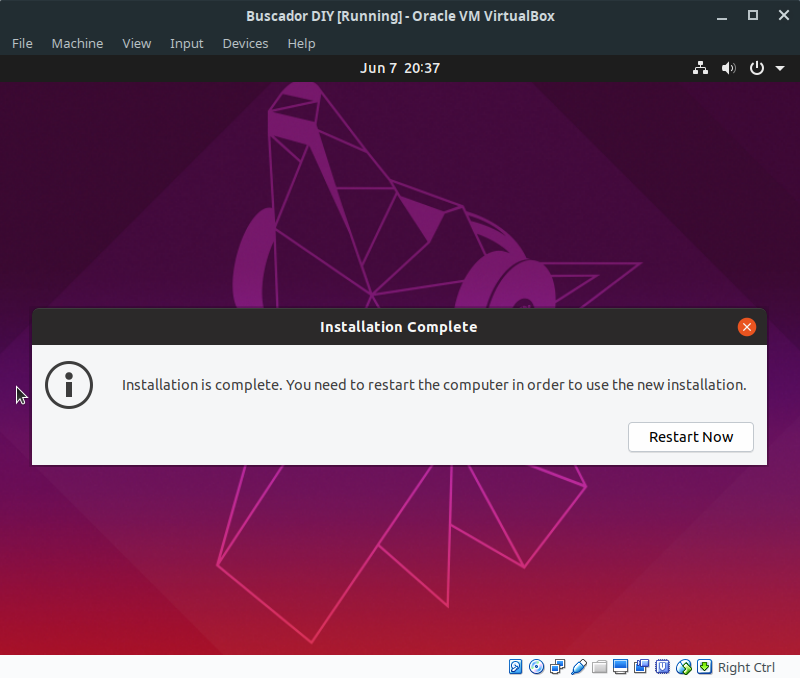This screenshot has width=800, height=678.
Task: Open the Devices menu
Action: click(x=245, y=44)
